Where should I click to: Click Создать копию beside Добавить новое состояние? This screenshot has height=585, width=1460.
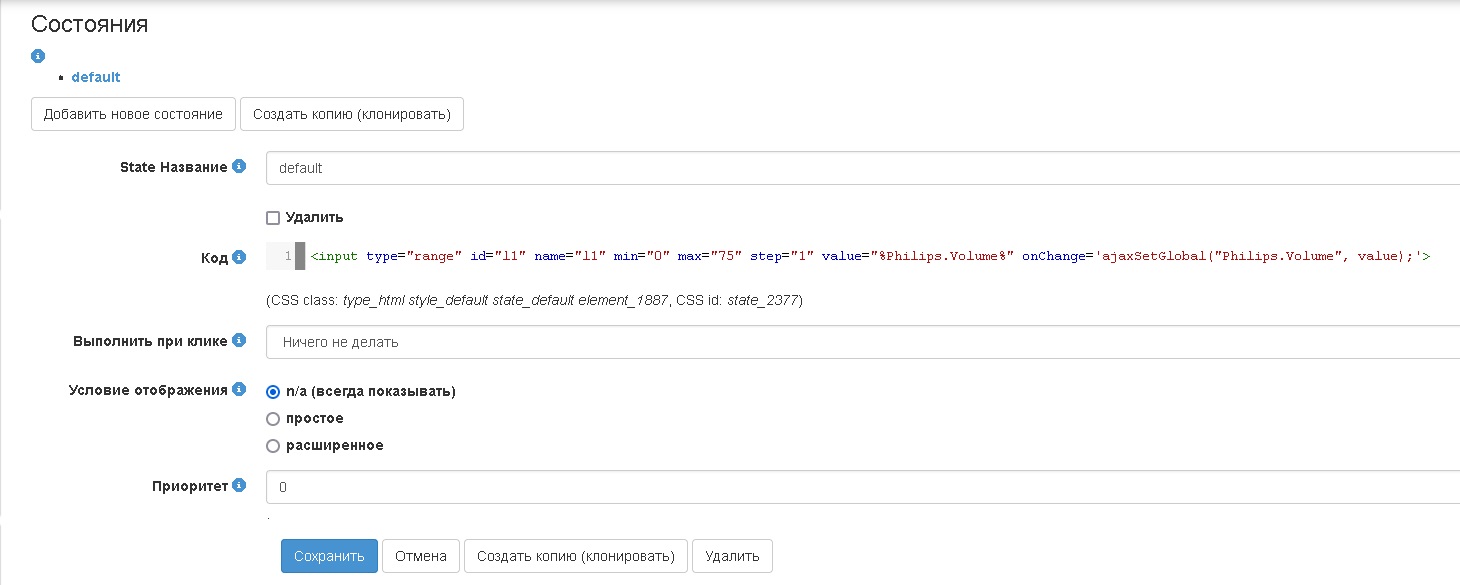352,114
